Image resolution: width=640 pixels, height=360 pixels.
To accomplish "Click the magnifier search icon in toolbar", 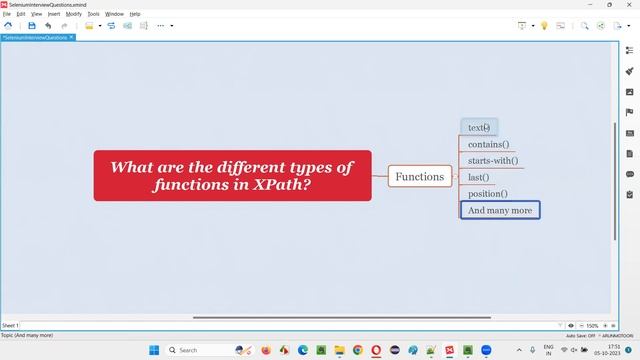I will tap(585, 26).
